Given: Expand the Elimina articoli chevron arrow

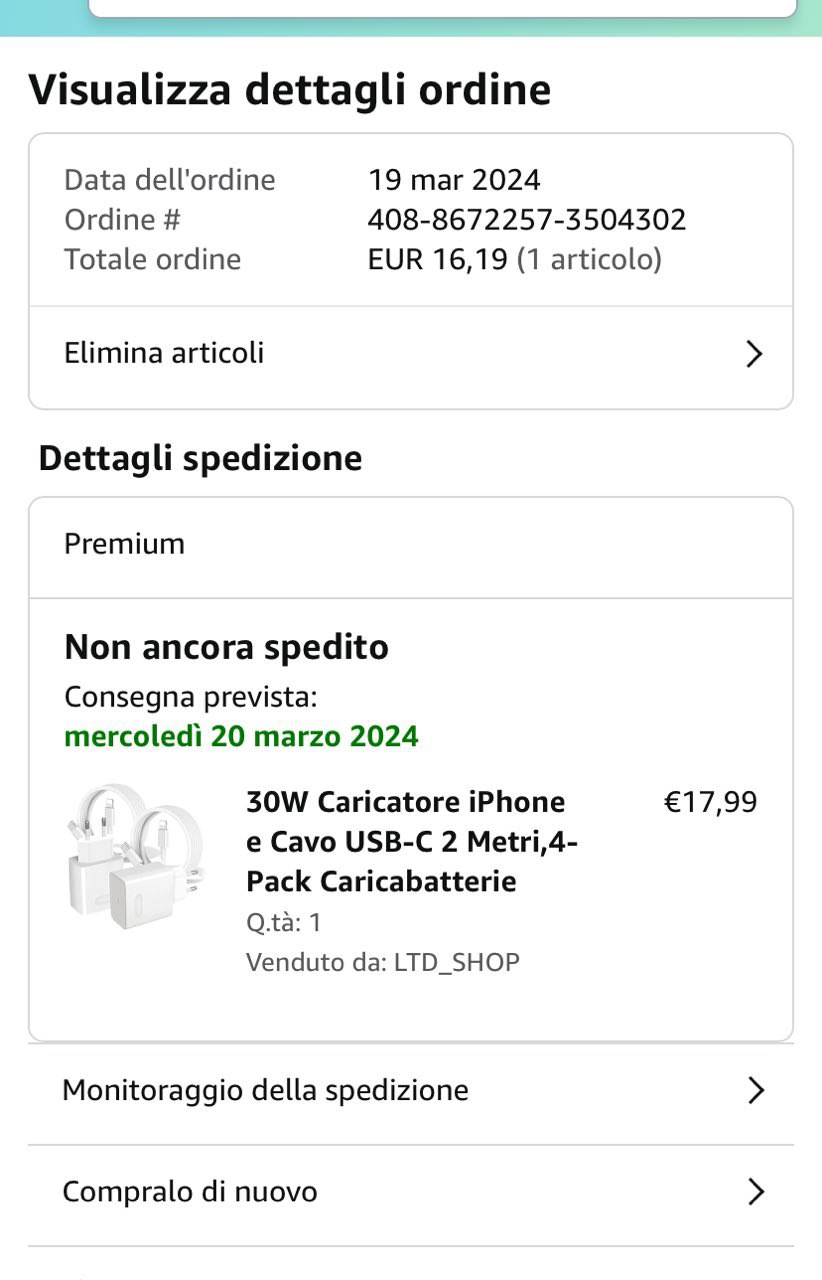Looking at the screenshot, I should (755, 354).
